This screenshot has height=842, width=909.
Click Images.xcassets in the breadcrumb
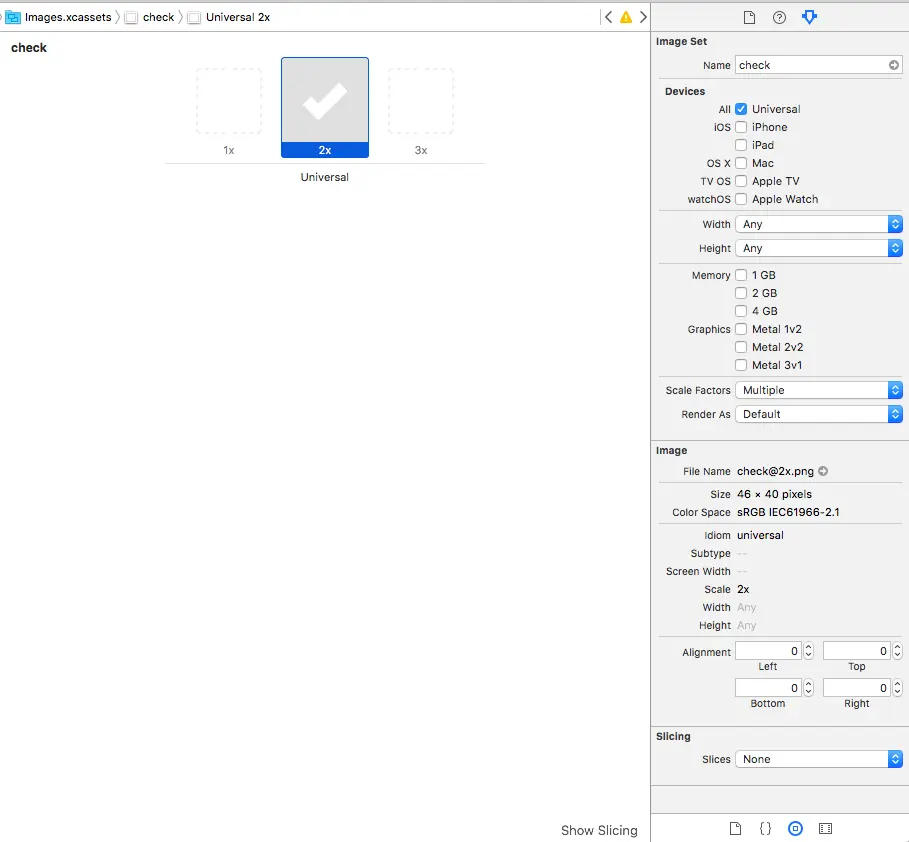68,17
